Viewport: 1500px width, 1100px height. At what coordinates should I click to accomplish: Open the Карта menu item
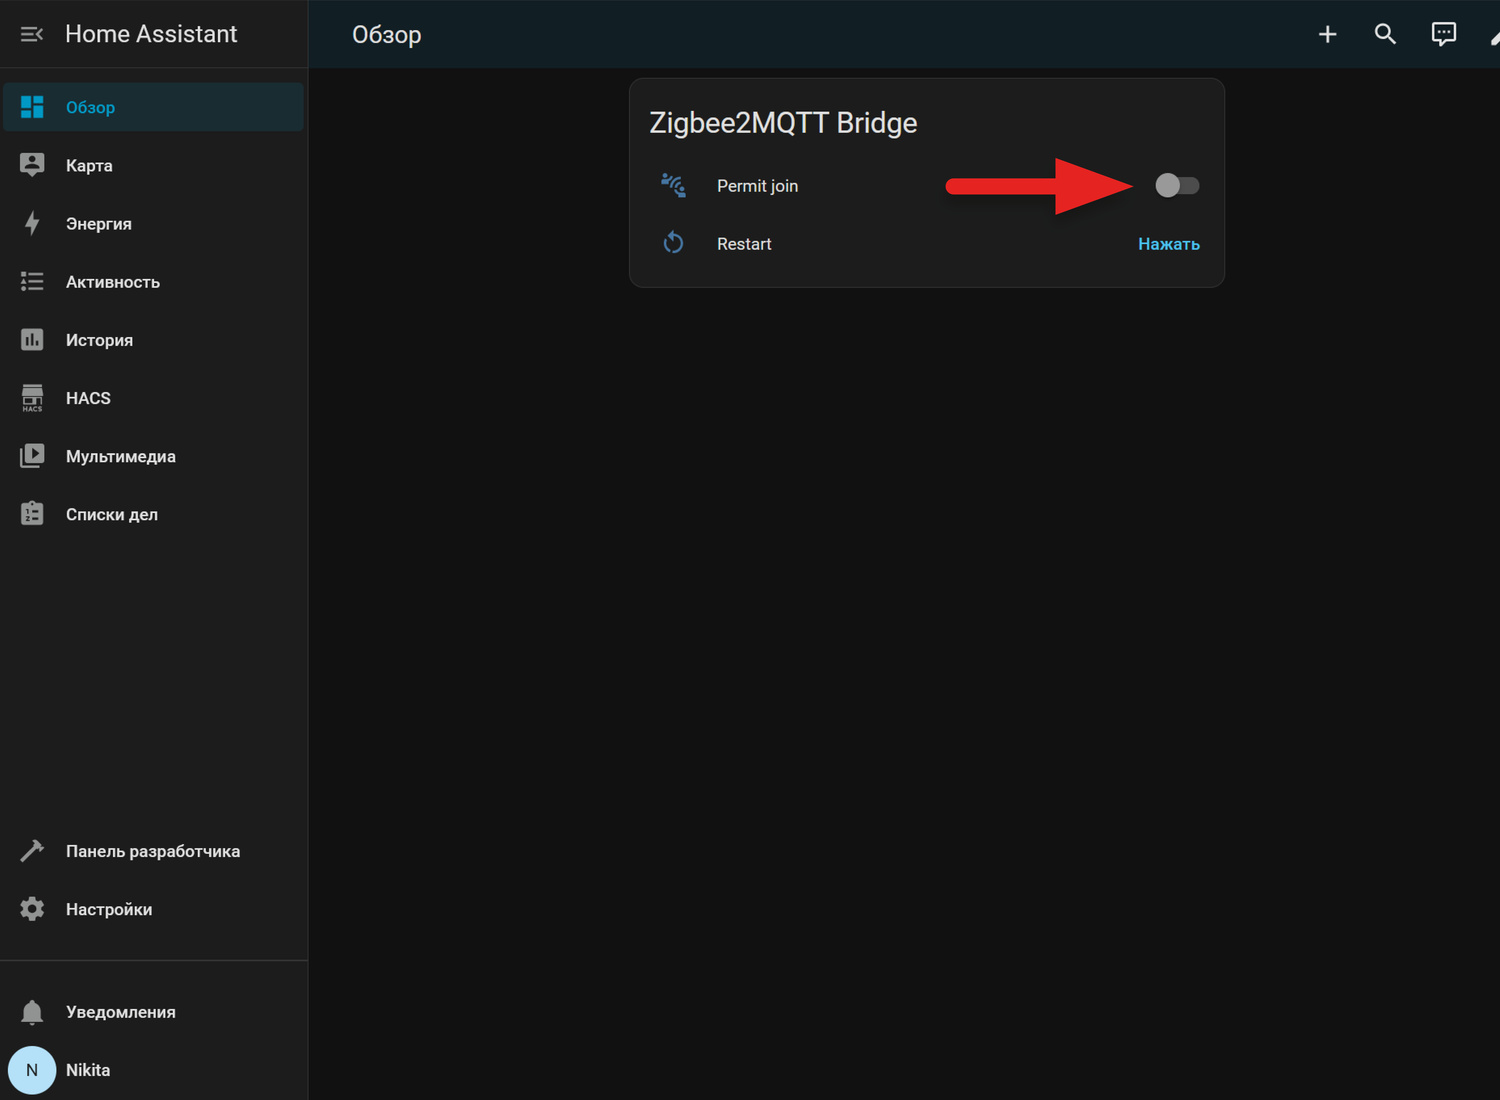(154, 165)
